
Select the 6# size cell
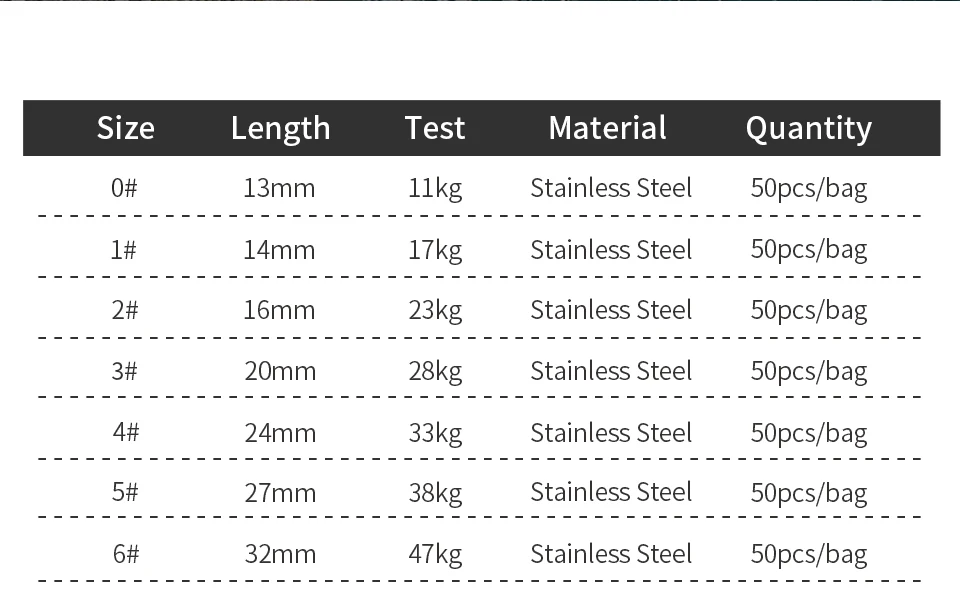[125, 554]
